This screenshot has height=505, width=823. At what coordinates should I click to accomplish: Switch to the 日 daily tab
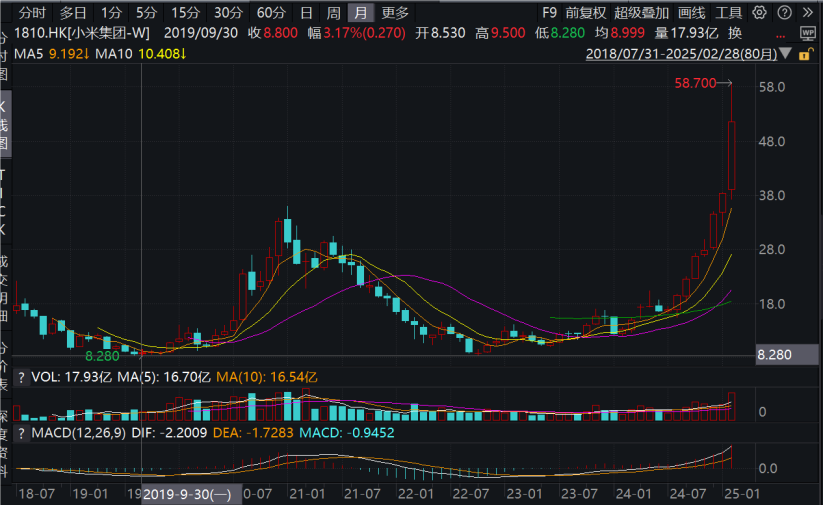[307, 12]
